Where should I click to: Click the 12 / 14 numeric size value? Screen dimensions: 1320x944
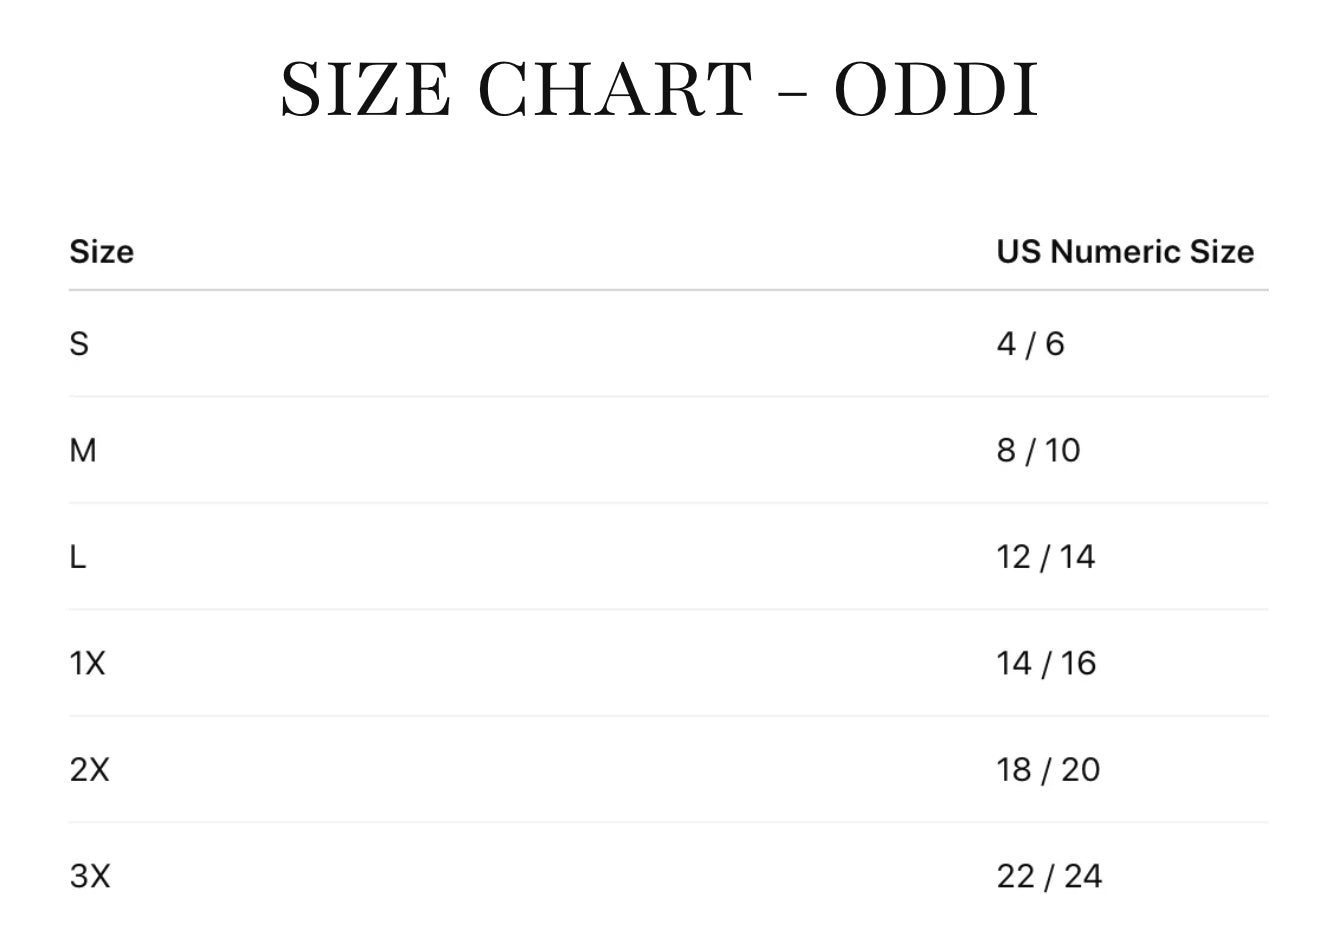[1045, 557]
